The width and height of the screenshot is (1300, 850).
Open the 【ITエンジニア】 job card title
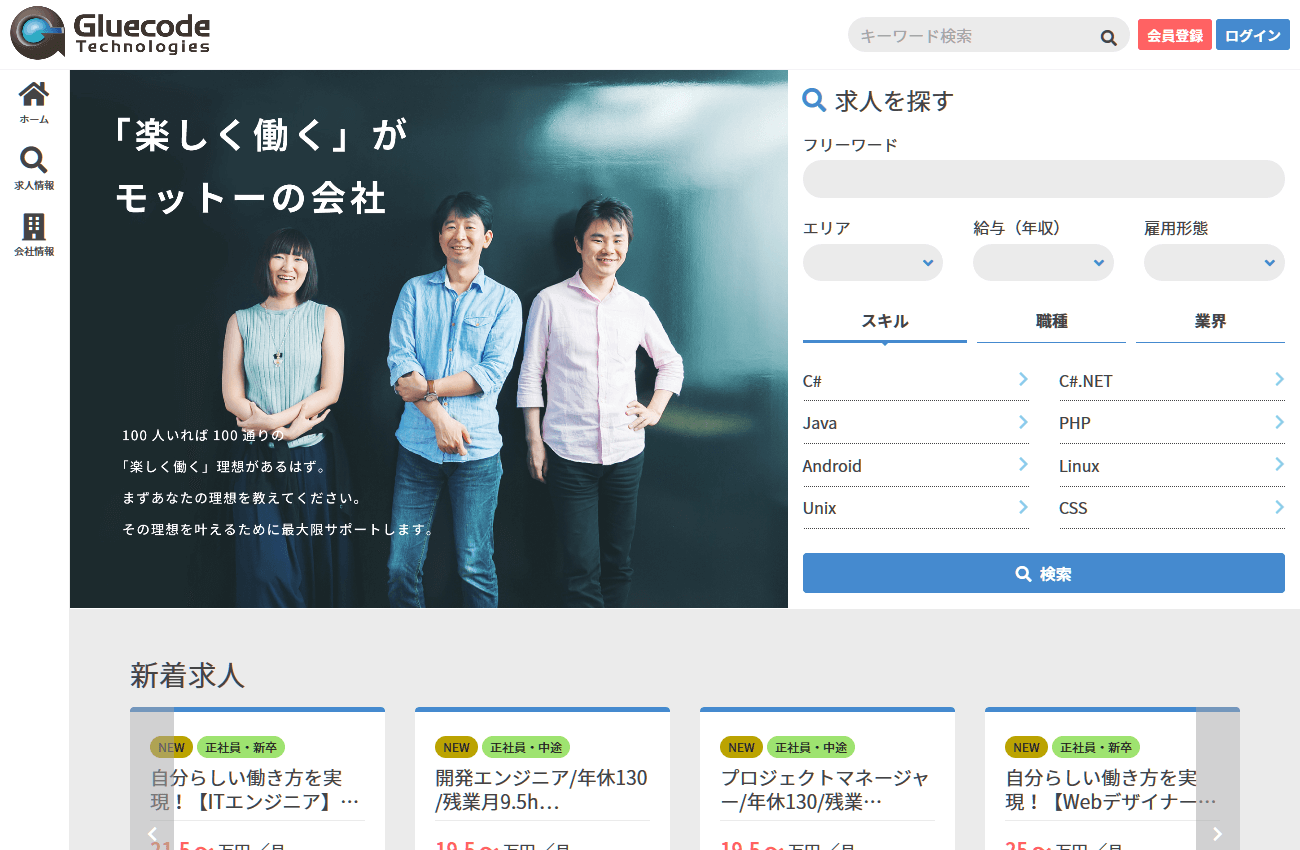point(254,789)
